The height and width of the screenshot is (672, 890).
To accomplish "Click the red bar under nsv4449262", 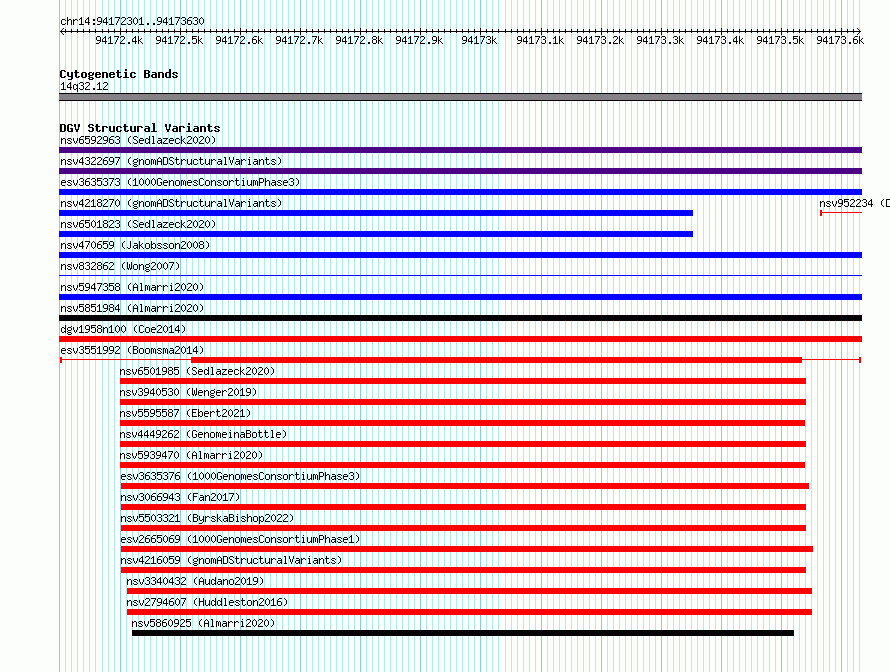I will pos(463,444).
